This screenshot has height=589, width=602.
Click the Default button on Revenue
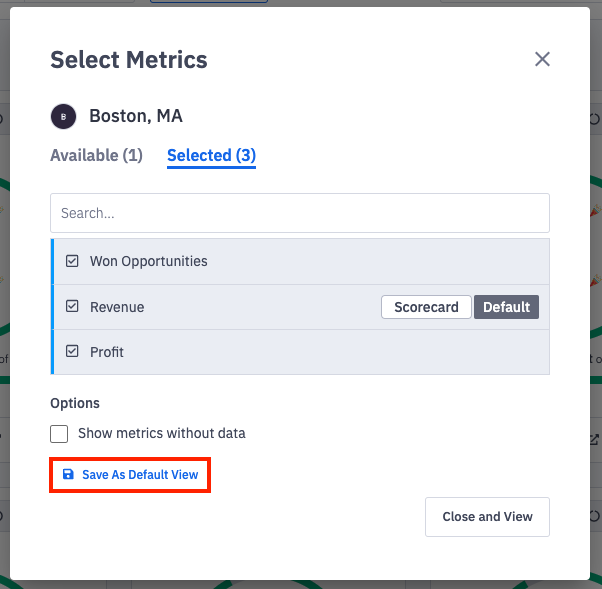[506, 307]
